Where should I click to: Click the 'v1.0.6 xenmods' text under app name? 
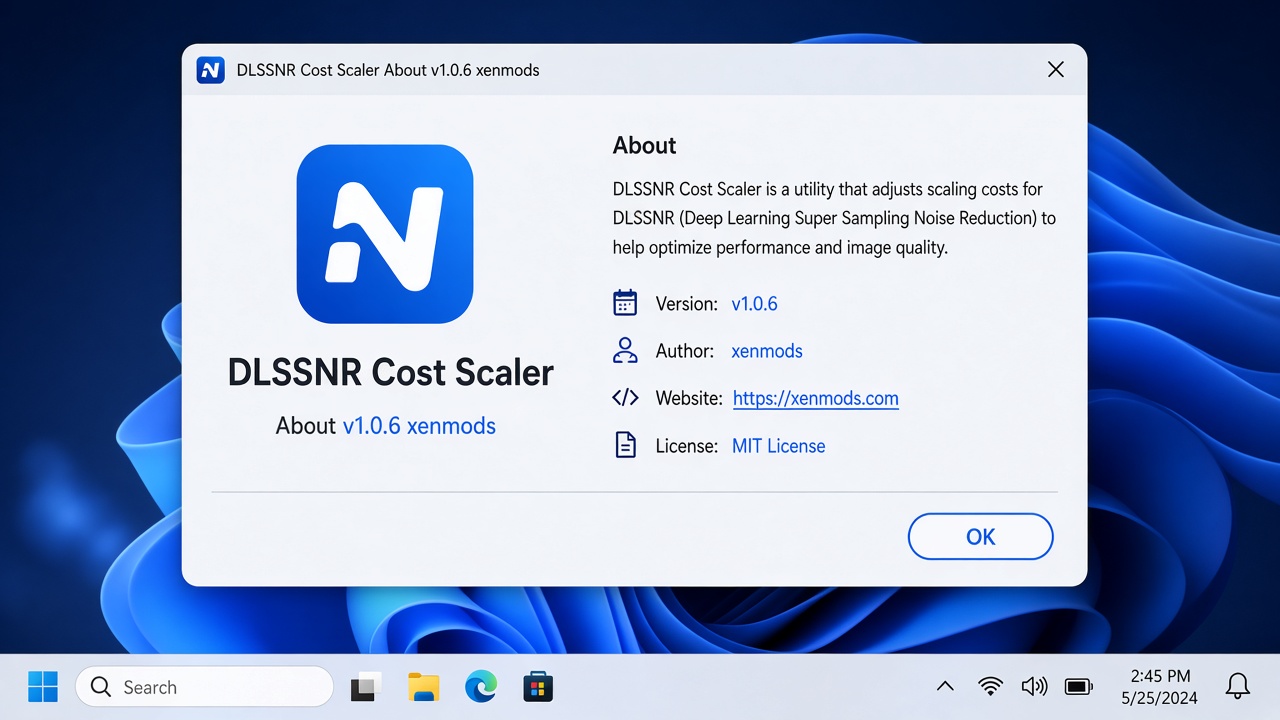click(x=419, y=426)
